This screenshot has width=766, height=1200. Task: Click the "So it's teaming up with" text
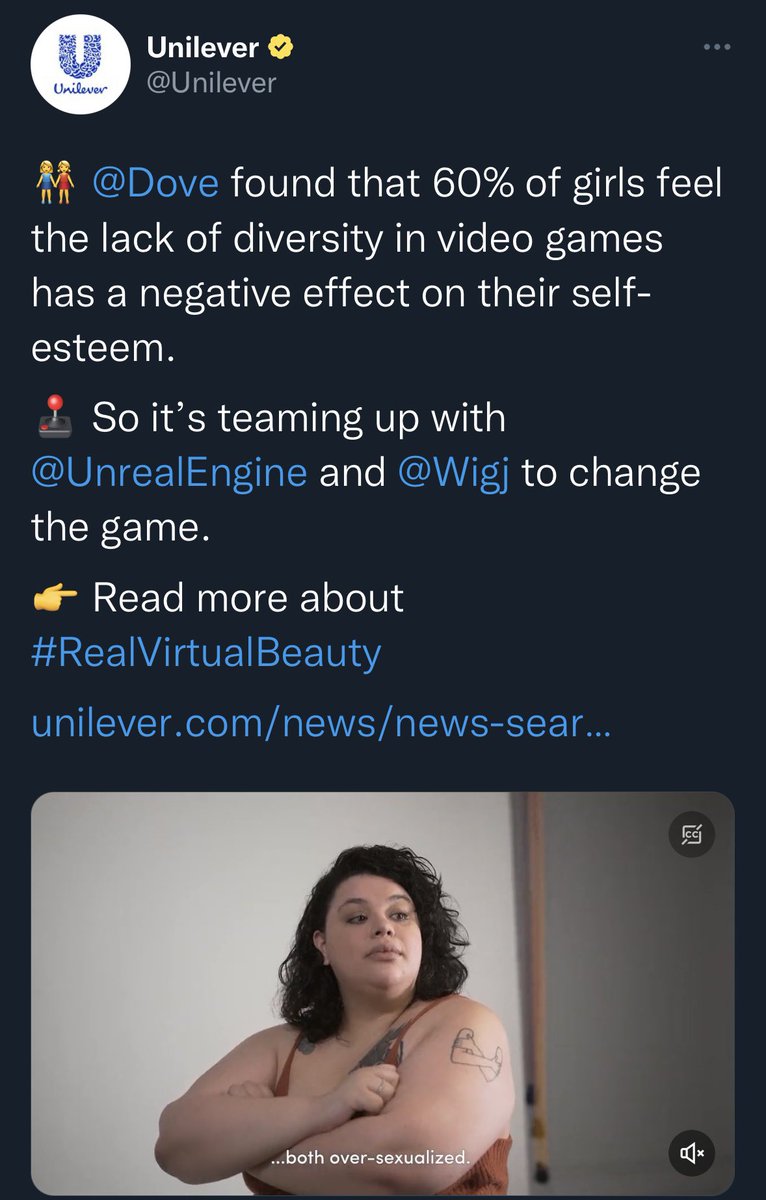coord(299,418)
